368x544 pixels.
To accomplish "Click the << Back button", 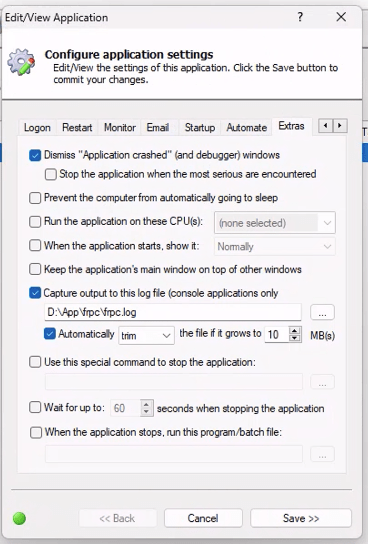I will click(x=117, y=518).
